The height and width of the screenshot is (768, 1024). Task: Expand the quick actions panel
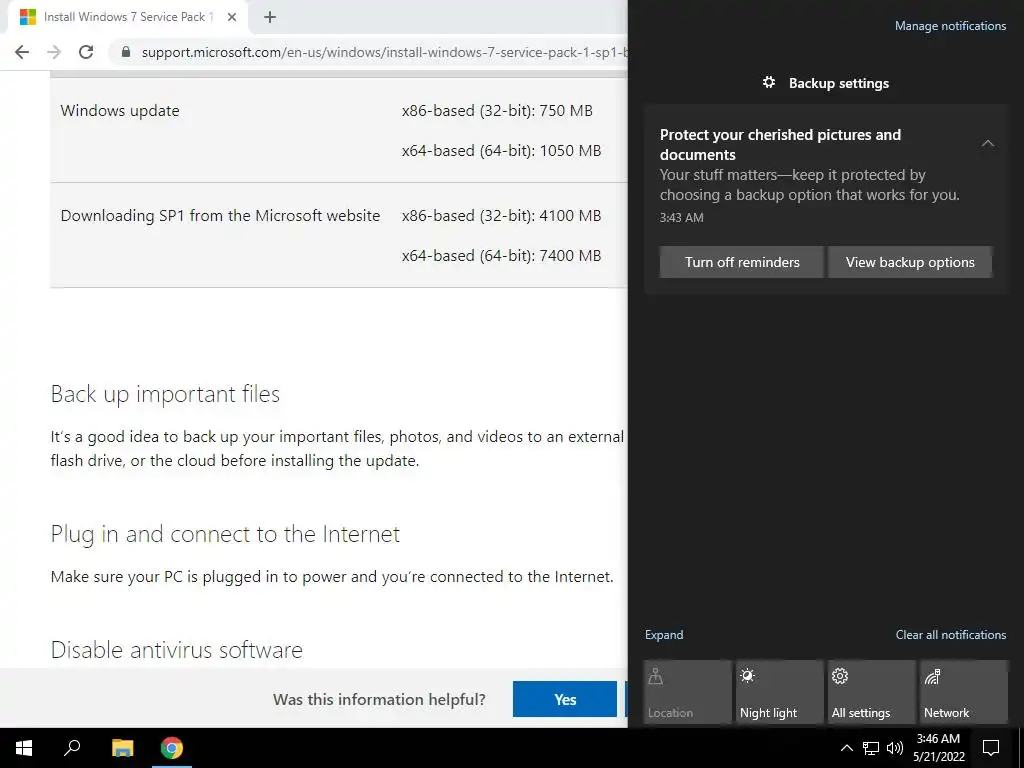[664, 635]
